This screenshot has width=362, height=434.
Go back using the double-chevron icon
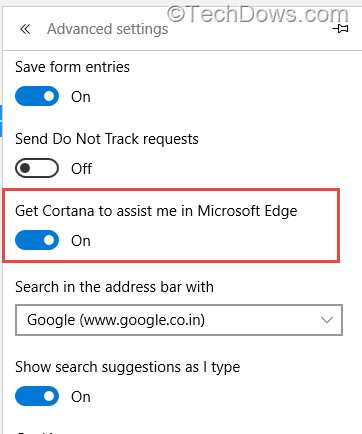[25, 29]
